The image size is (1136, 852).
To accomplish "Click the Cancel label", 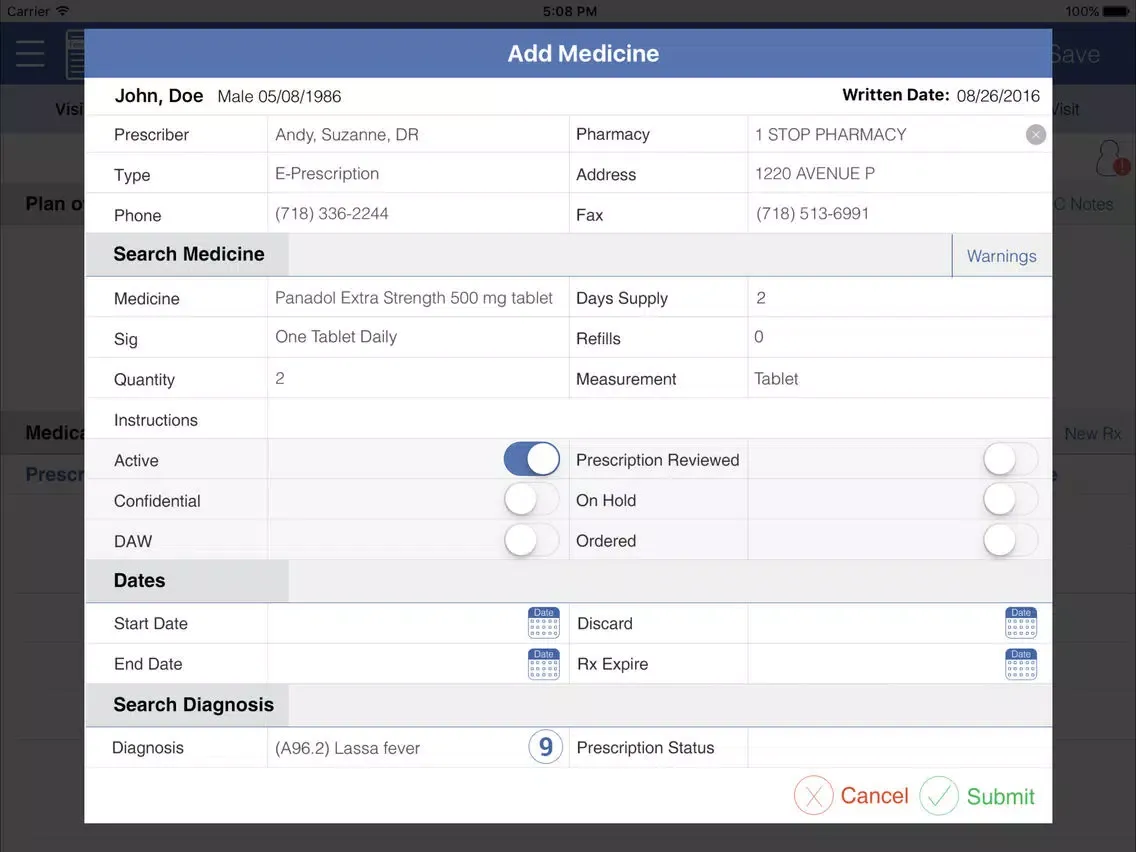I will (x=874, y=795).
